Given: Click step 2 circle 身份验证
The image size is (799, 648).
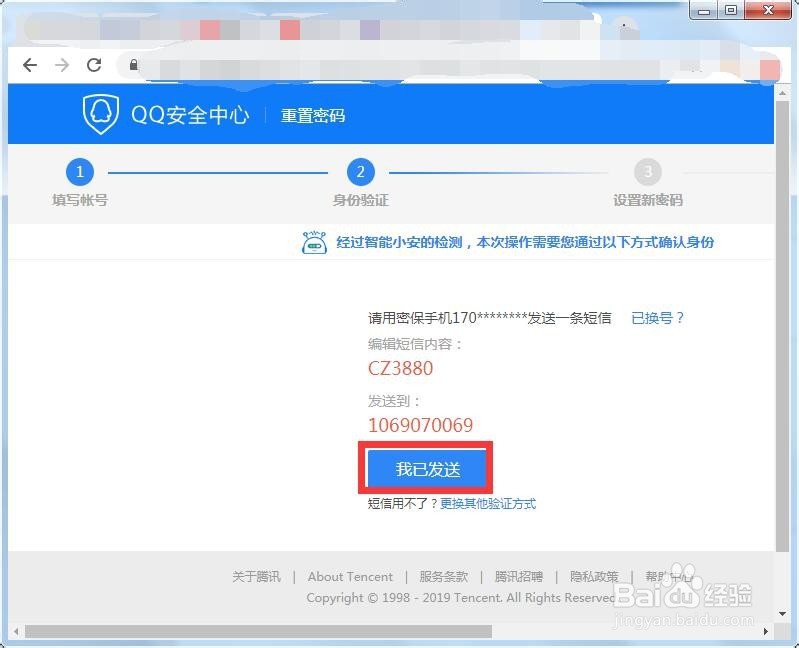Looking at the screenshot, I should [x=361, y=172].
